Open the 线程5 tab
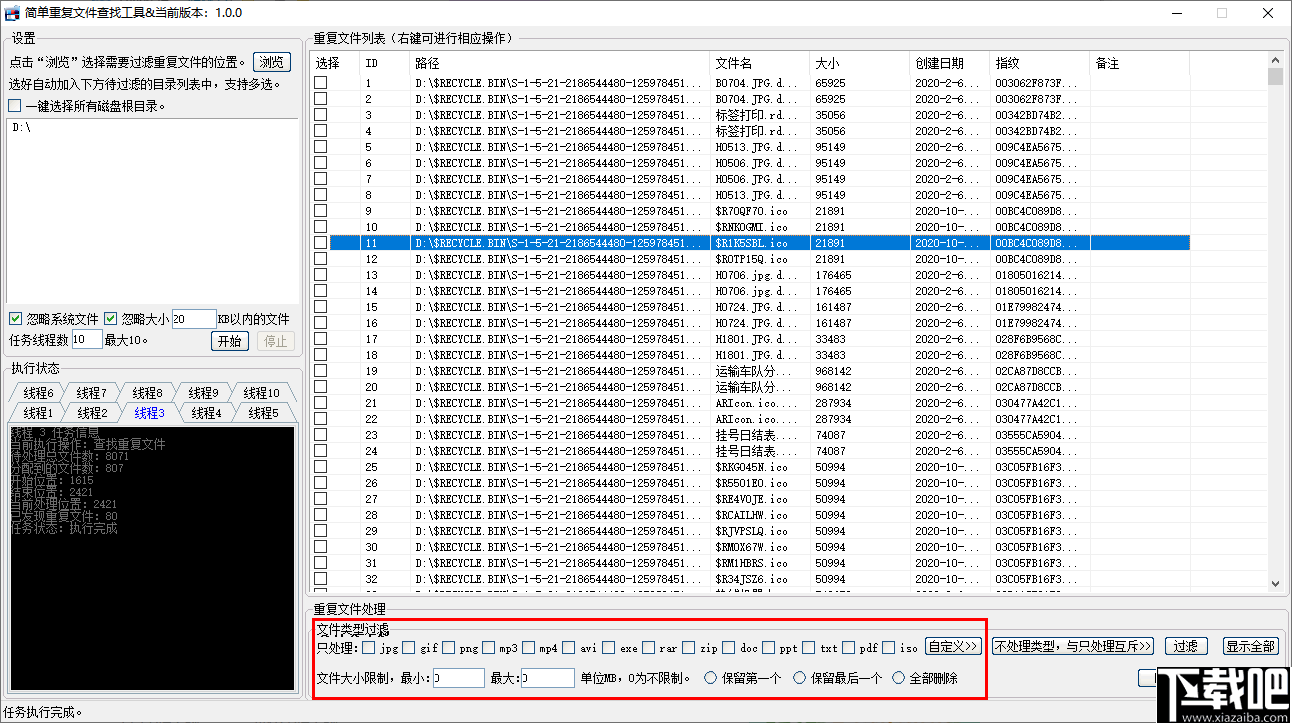1292x723 pixels. coord(262,413)
